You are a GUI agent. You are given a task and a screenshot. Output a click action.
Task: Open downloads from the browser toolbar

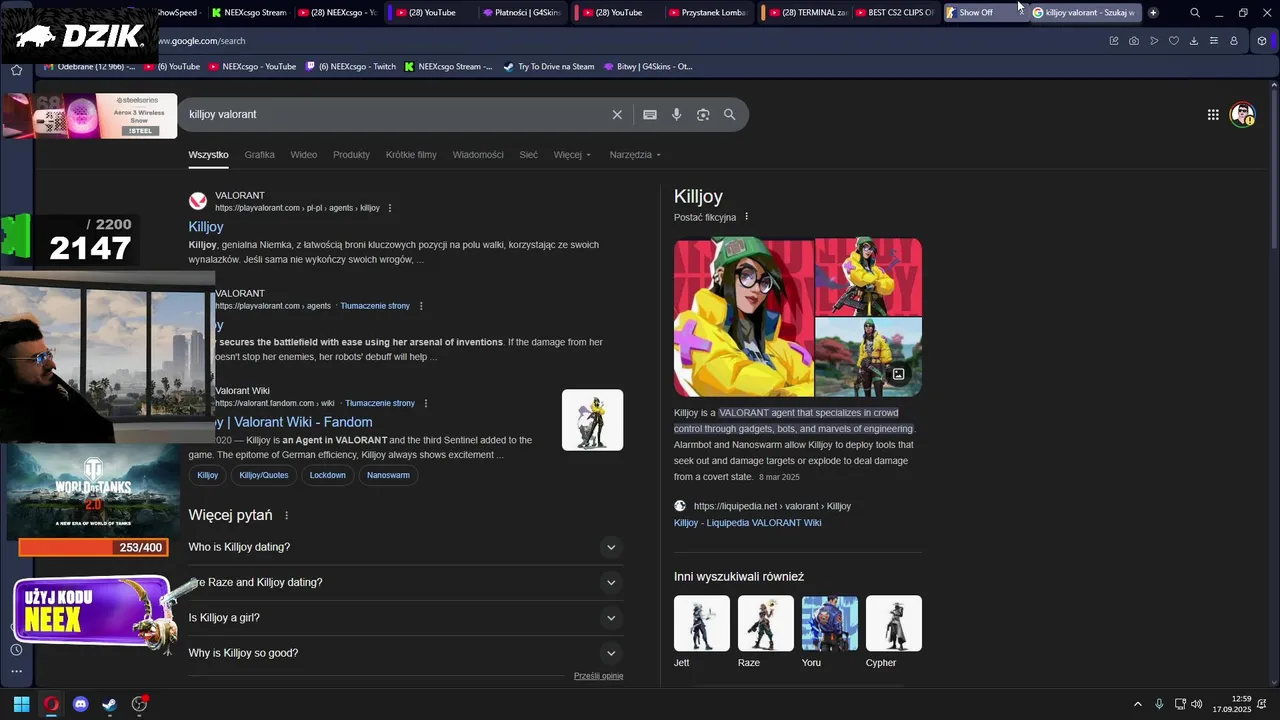point(1194,41)
